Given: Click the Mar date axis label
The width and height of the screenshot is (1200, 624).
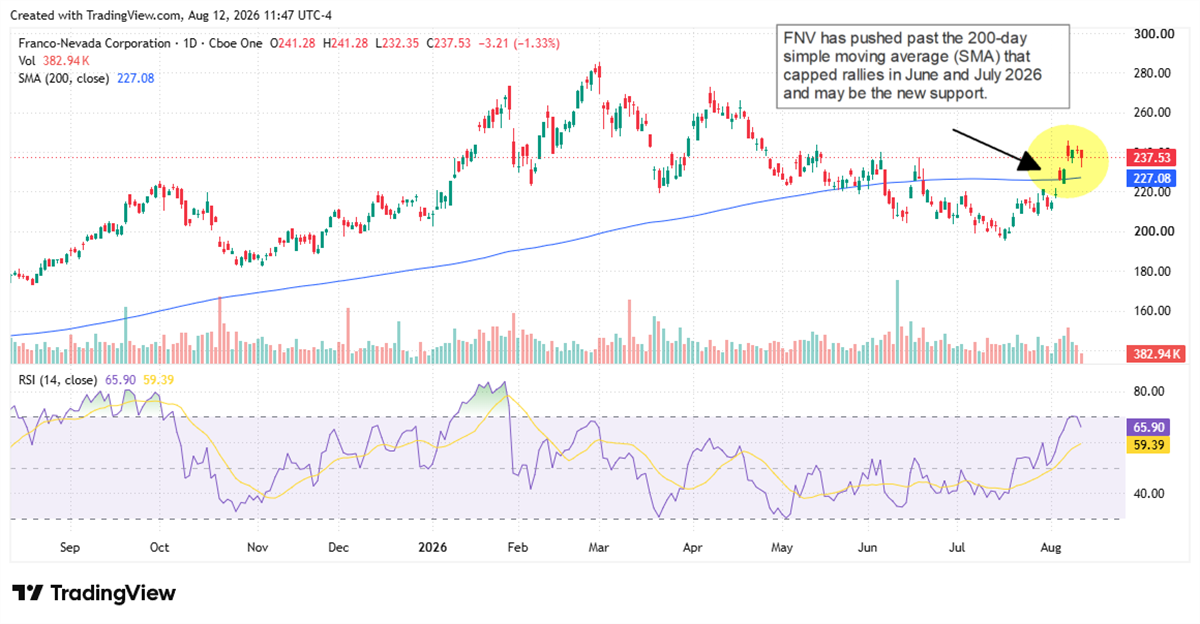Looking at the screenshot, I should point(599,548).
